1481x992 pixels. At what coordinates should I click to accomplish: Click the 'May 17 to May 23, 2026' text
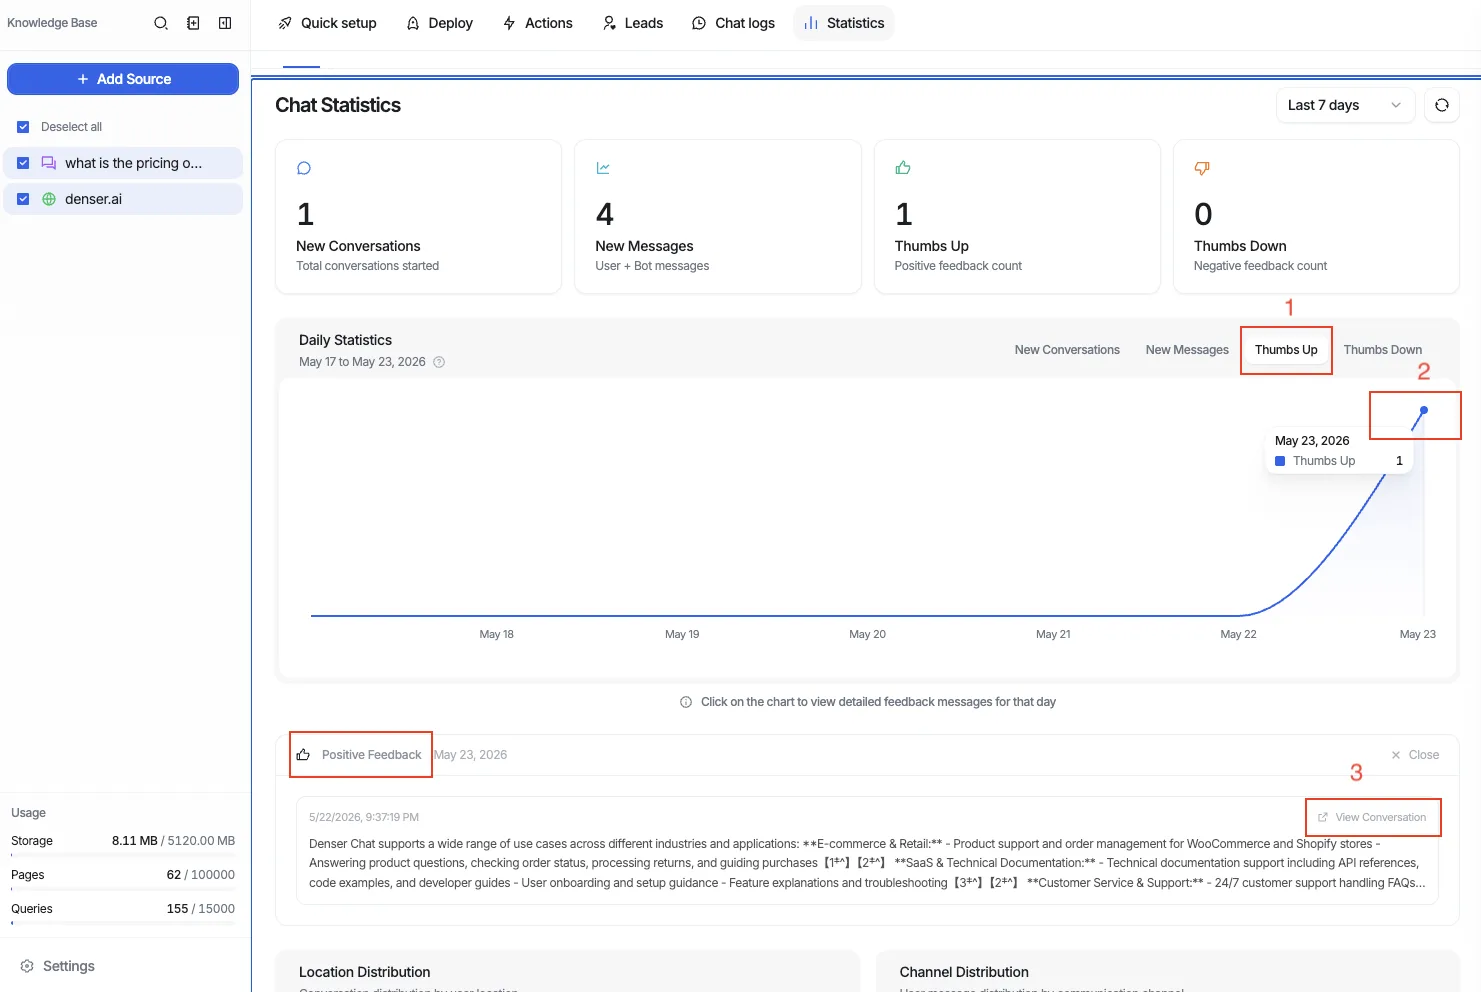click(x=362, y=362)
